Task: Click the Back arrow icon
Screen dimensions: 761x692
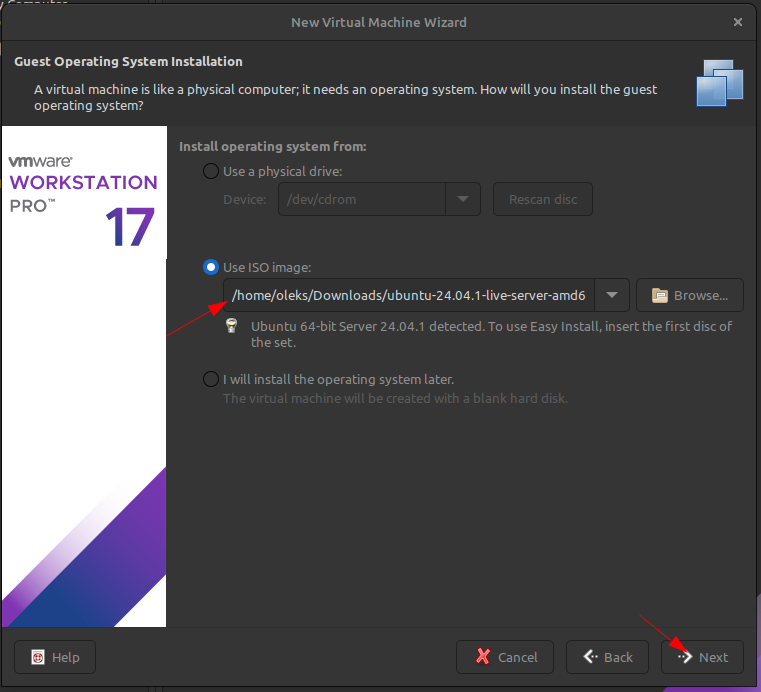Action: click(x=591, y=657)
